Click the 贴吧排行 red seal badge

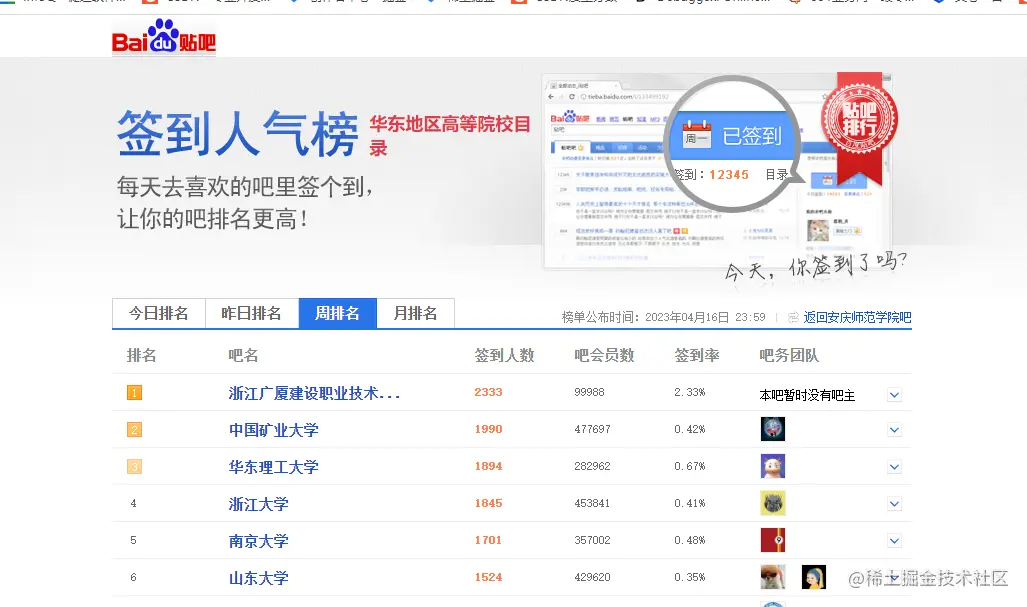coord(859,120)
